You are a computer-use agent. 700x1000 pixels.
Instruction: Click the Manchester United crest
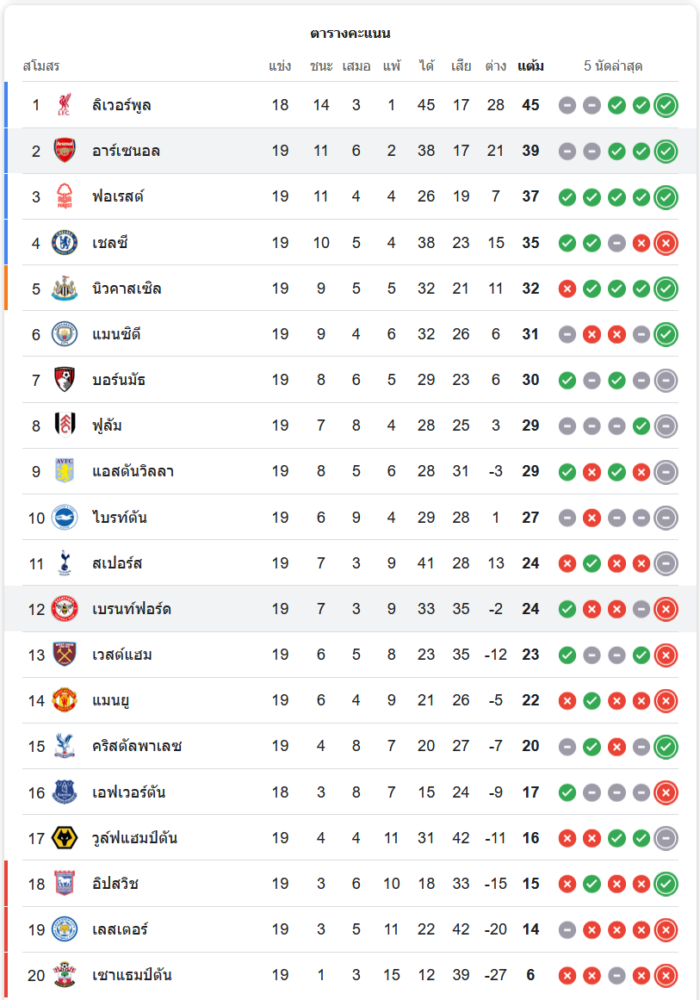point(64,700)
